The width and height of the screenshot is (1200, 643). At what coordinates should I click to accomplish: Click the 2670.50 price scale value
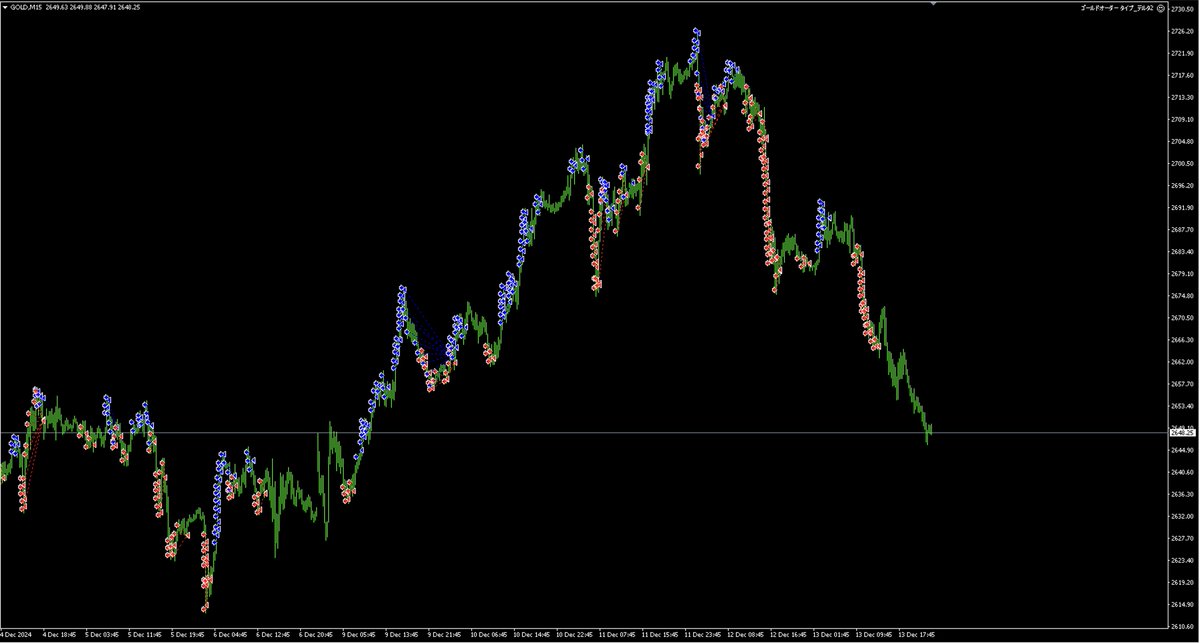(1180, 318)
